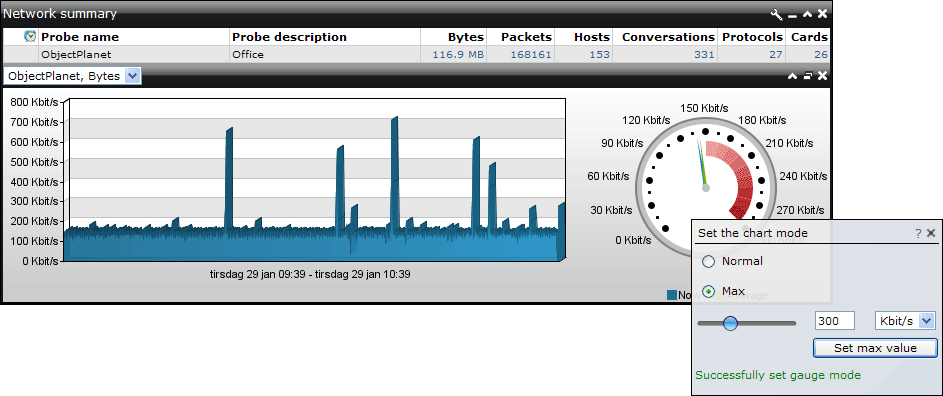Viewport: 943px width, 396px height.
Task: Open the Kbit/s unit dropdown
Action: 905,321
